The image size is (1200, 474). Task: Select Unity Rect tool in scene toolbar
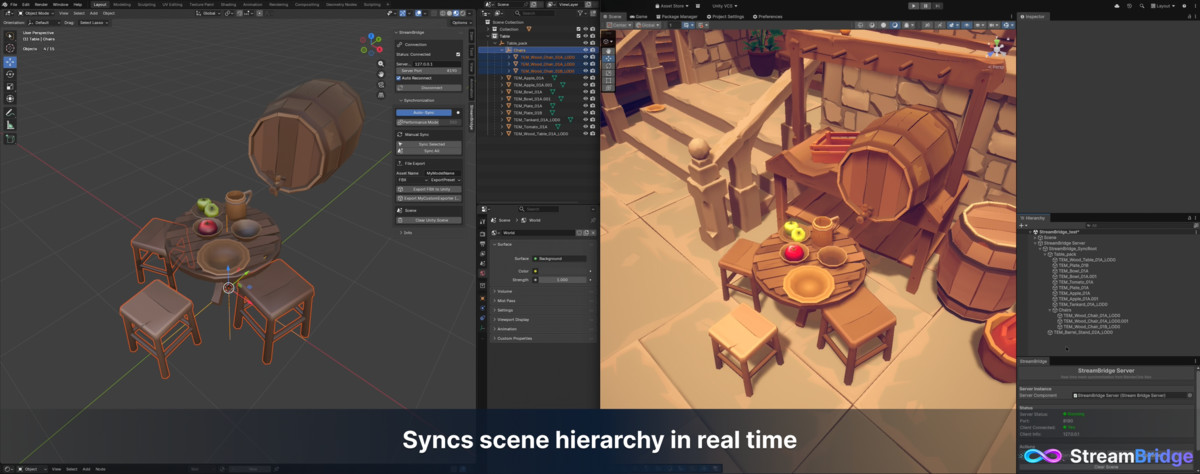click(x=608, y=79)
